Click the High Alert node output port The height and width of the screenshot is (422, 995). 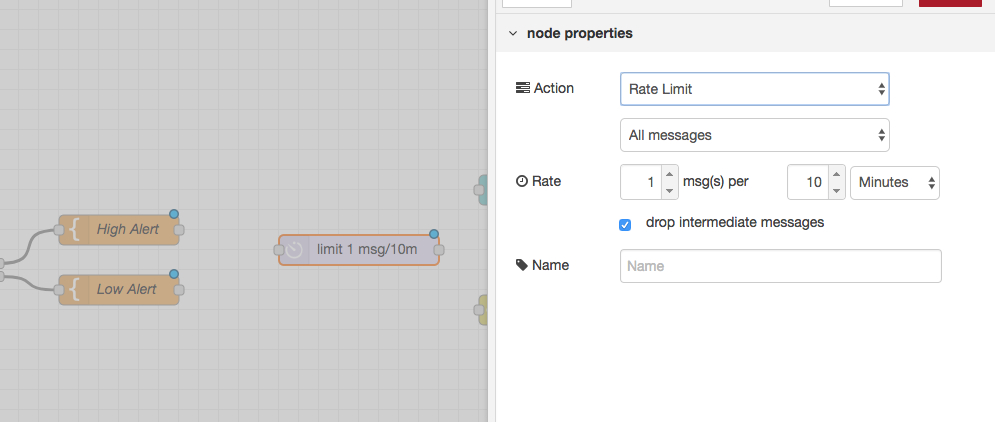pyautogui.click(x=179, y=230)
